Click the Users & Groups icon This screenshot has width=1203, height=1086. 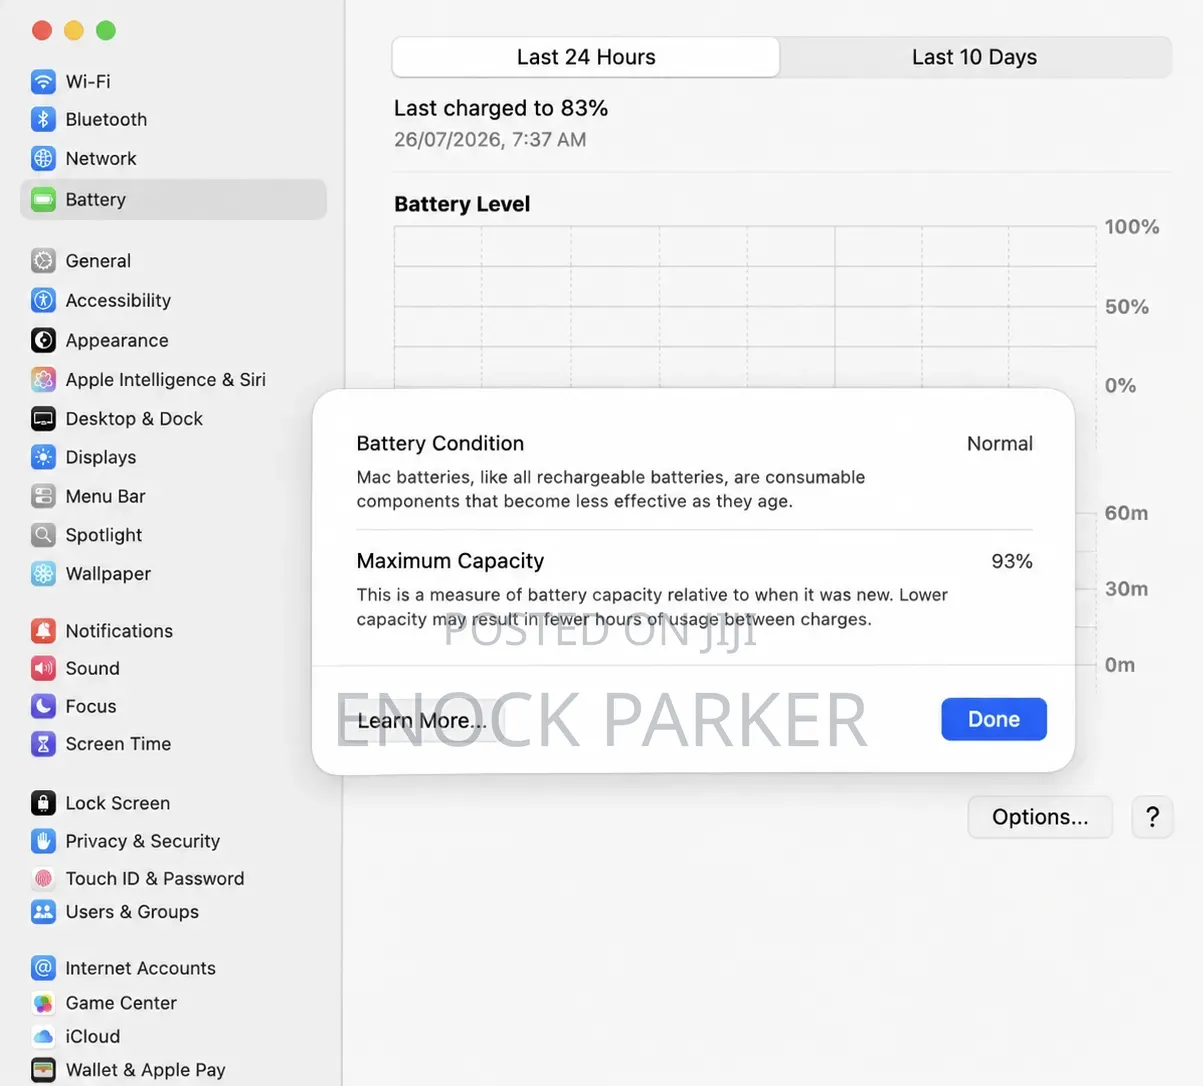(43, 911)
